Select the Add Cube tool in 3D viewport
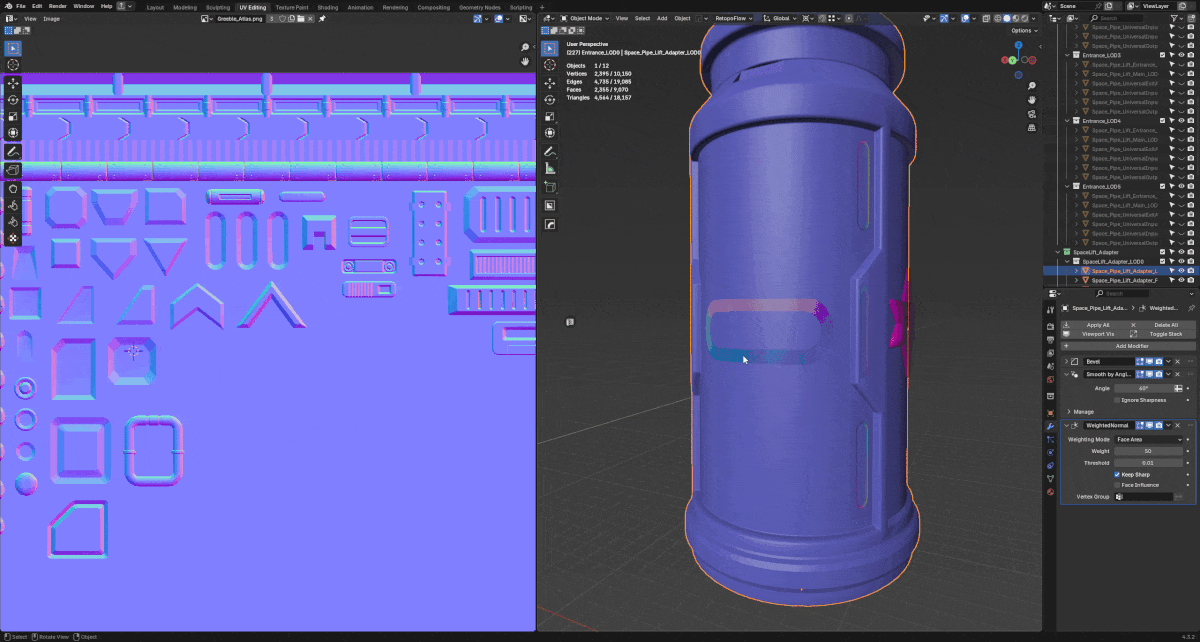The image size is (1200, 642). (x=550, y=187)
